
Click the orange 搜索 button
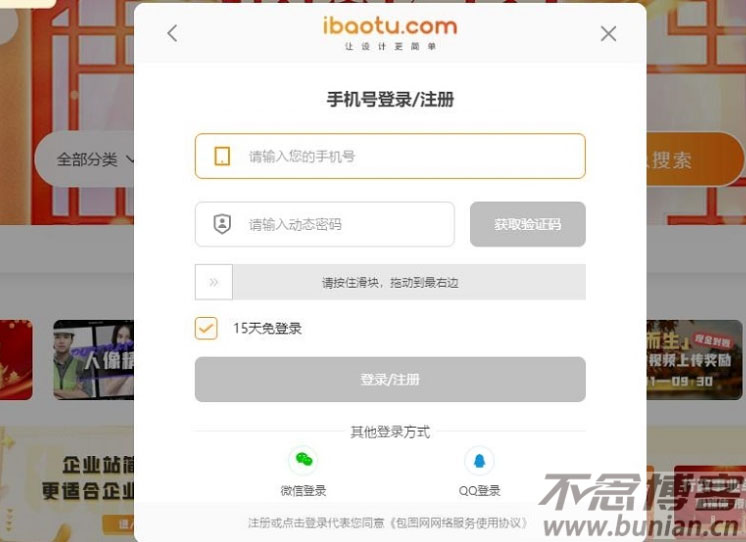click(x=695, y=159)
